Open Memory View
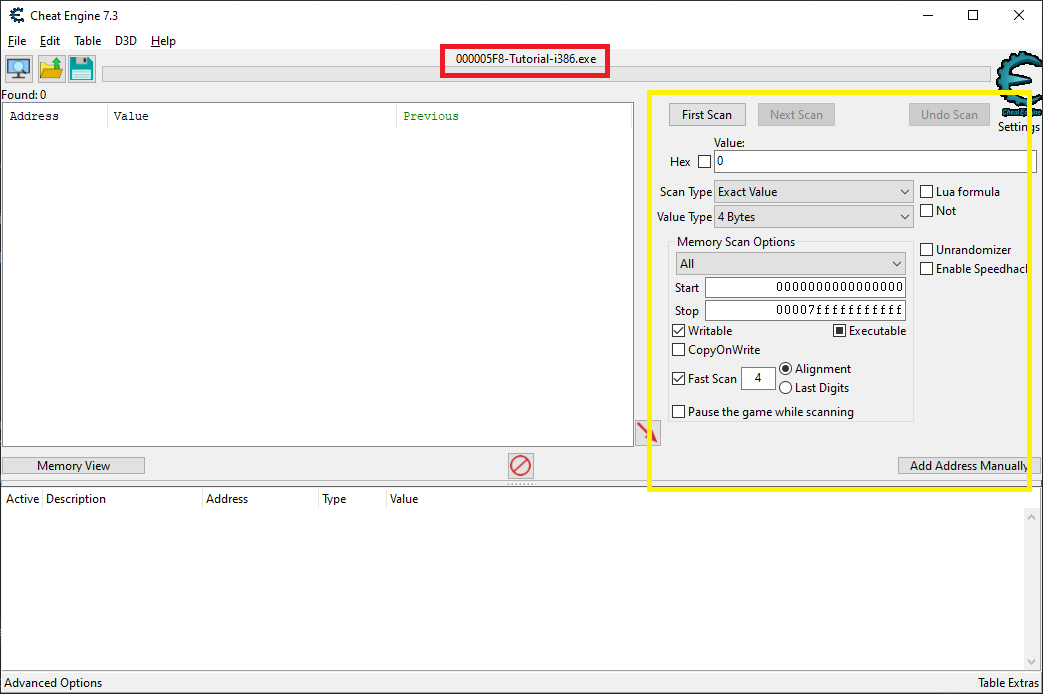 click(73, 466)
